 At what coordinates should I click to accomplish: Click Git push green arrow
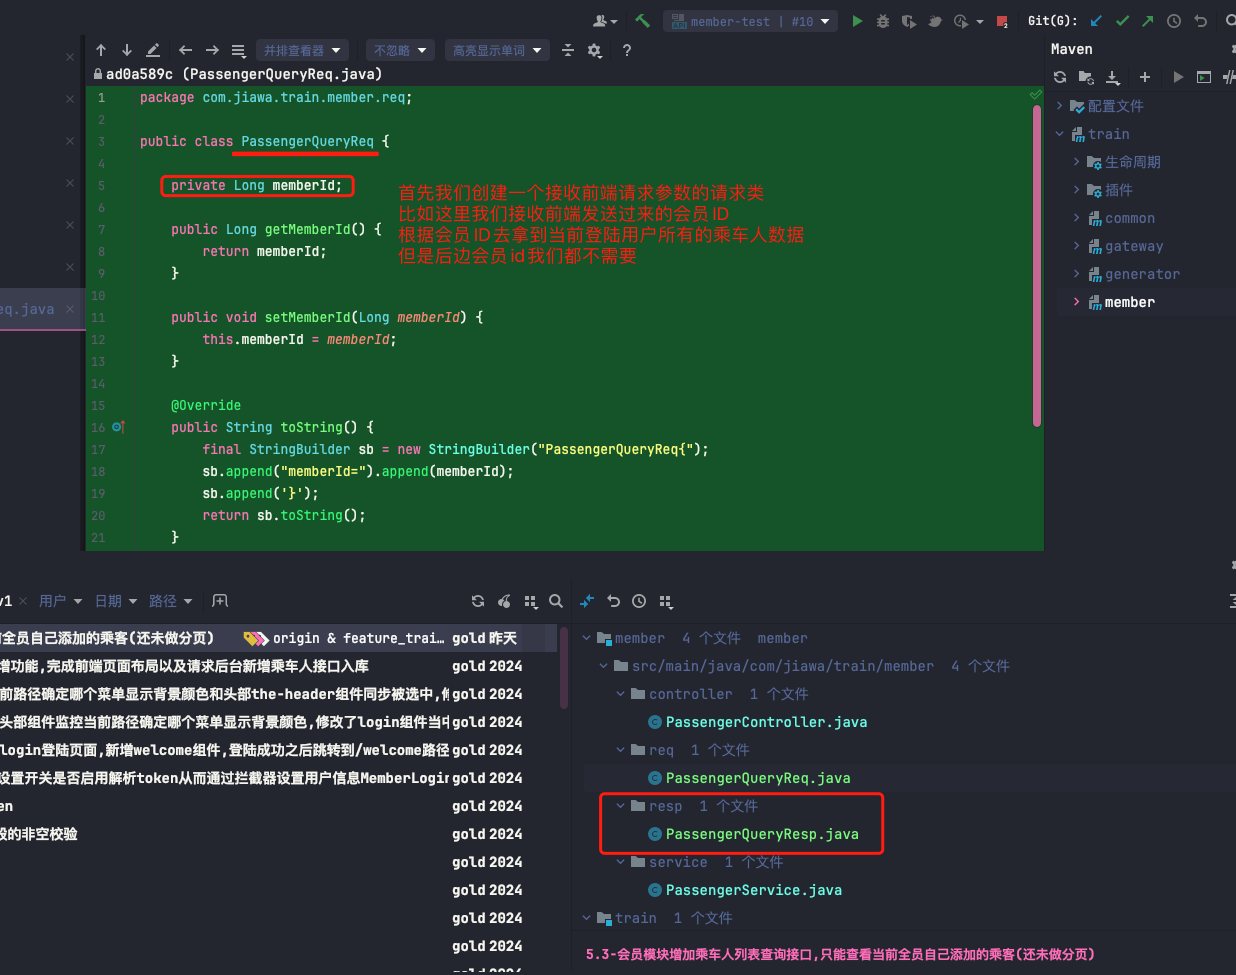tap(1147, 21)
